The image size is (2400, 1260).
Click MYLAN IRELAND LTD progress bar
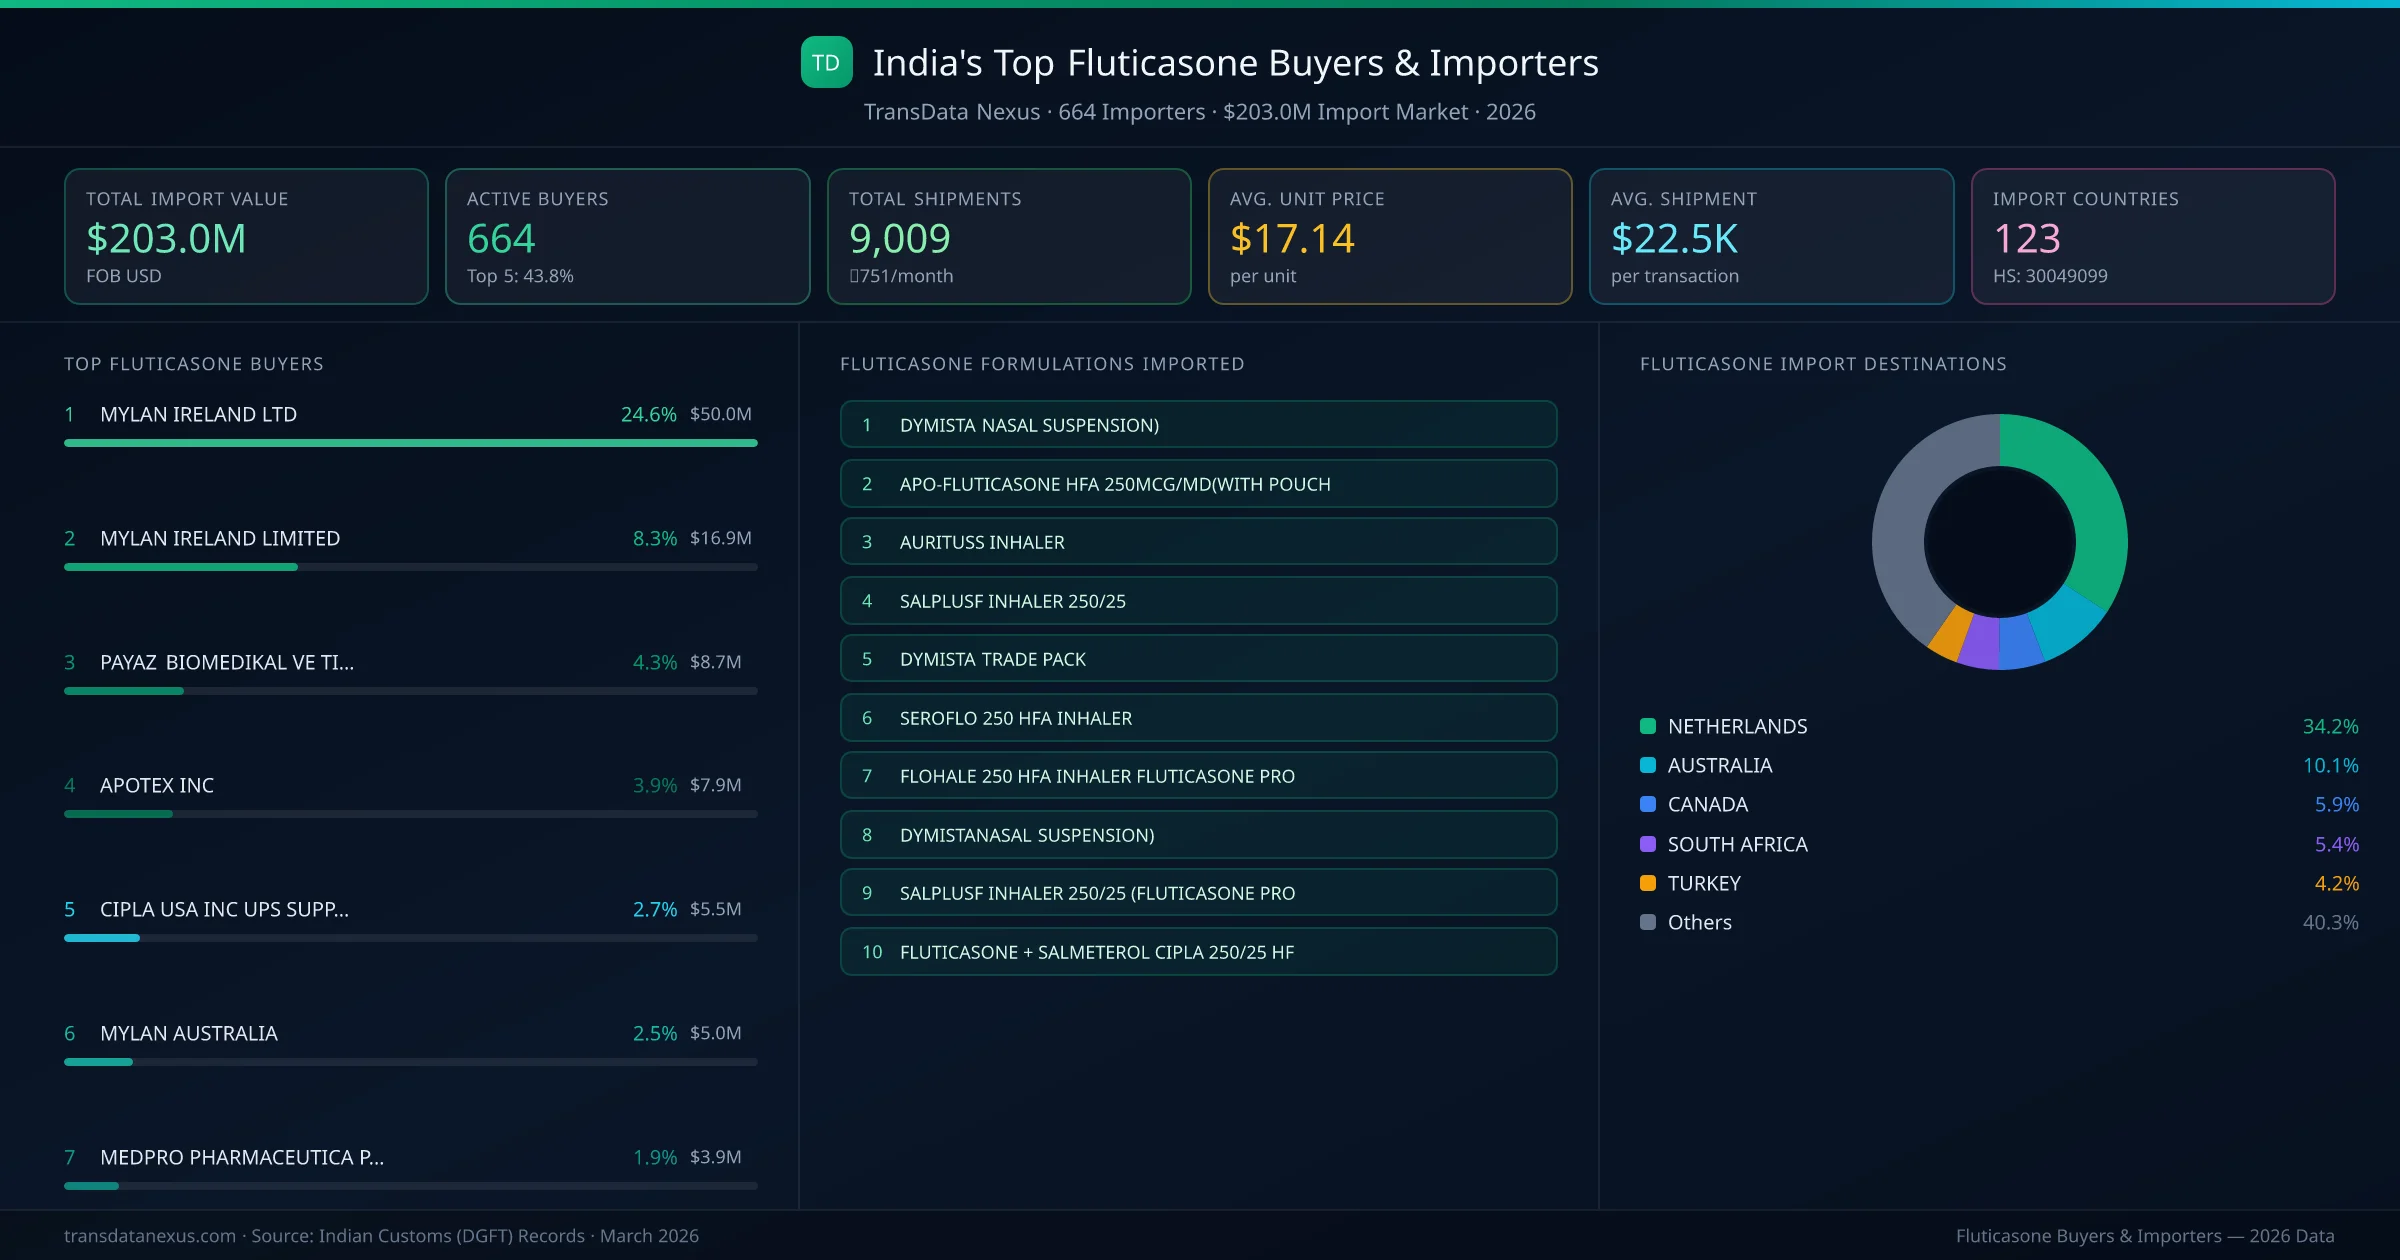point(410,442)
